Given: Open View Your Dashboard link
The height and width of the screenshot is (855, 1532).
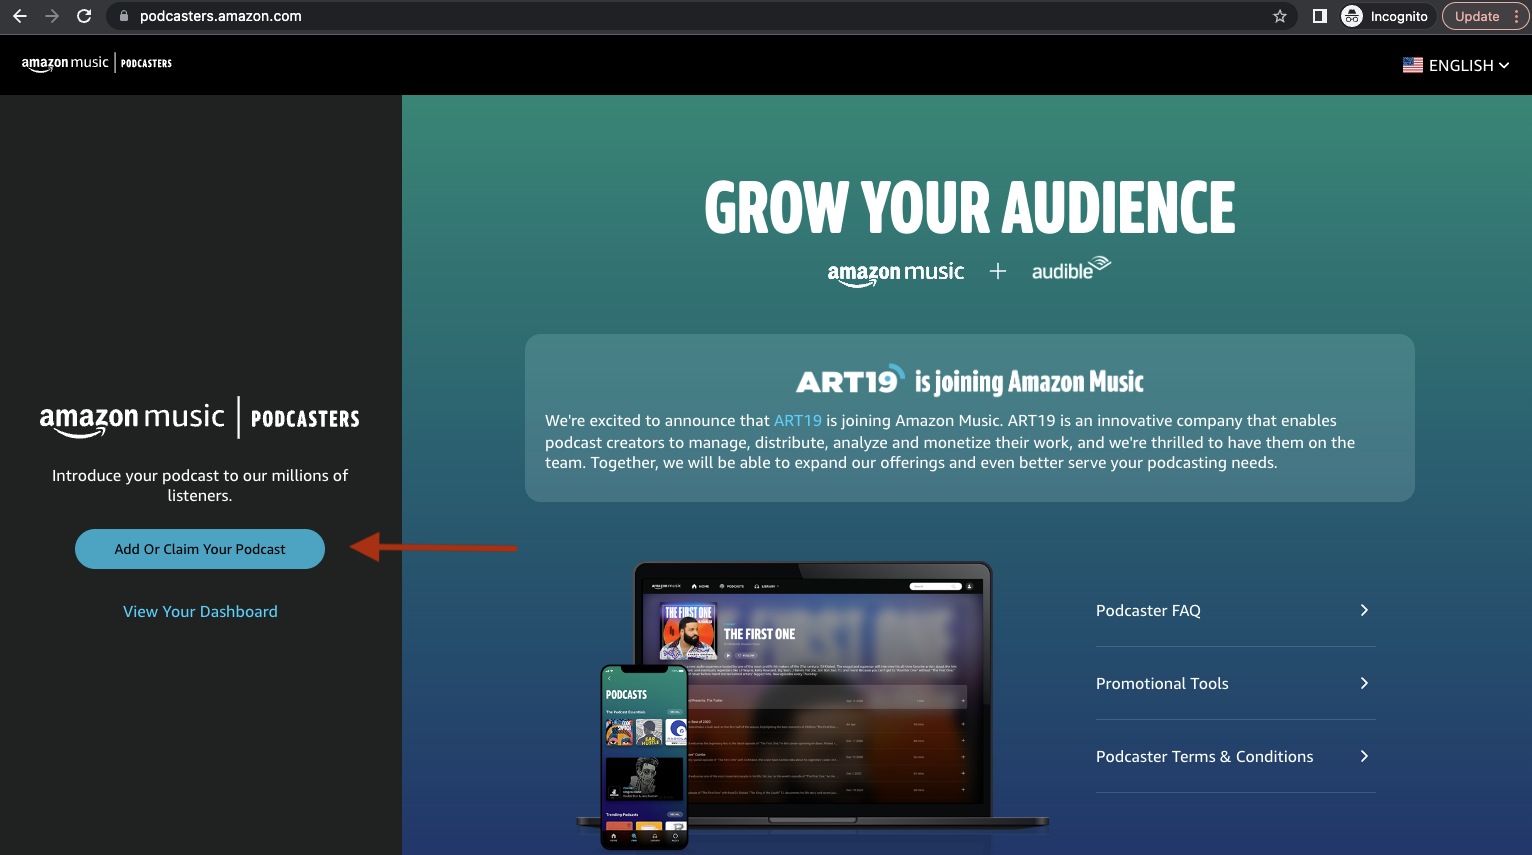Looking at the screenshot, I should [200, 611].
